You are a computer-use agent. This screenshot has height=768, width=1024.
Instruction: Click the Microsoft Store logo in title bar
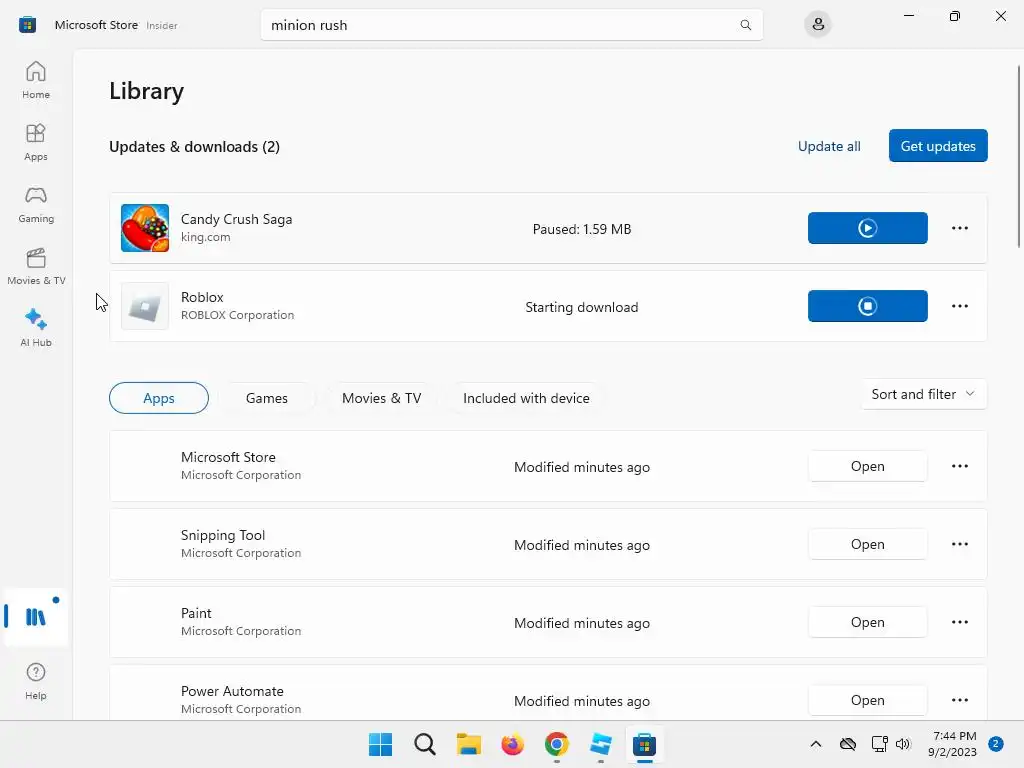(x=27, y=25)
